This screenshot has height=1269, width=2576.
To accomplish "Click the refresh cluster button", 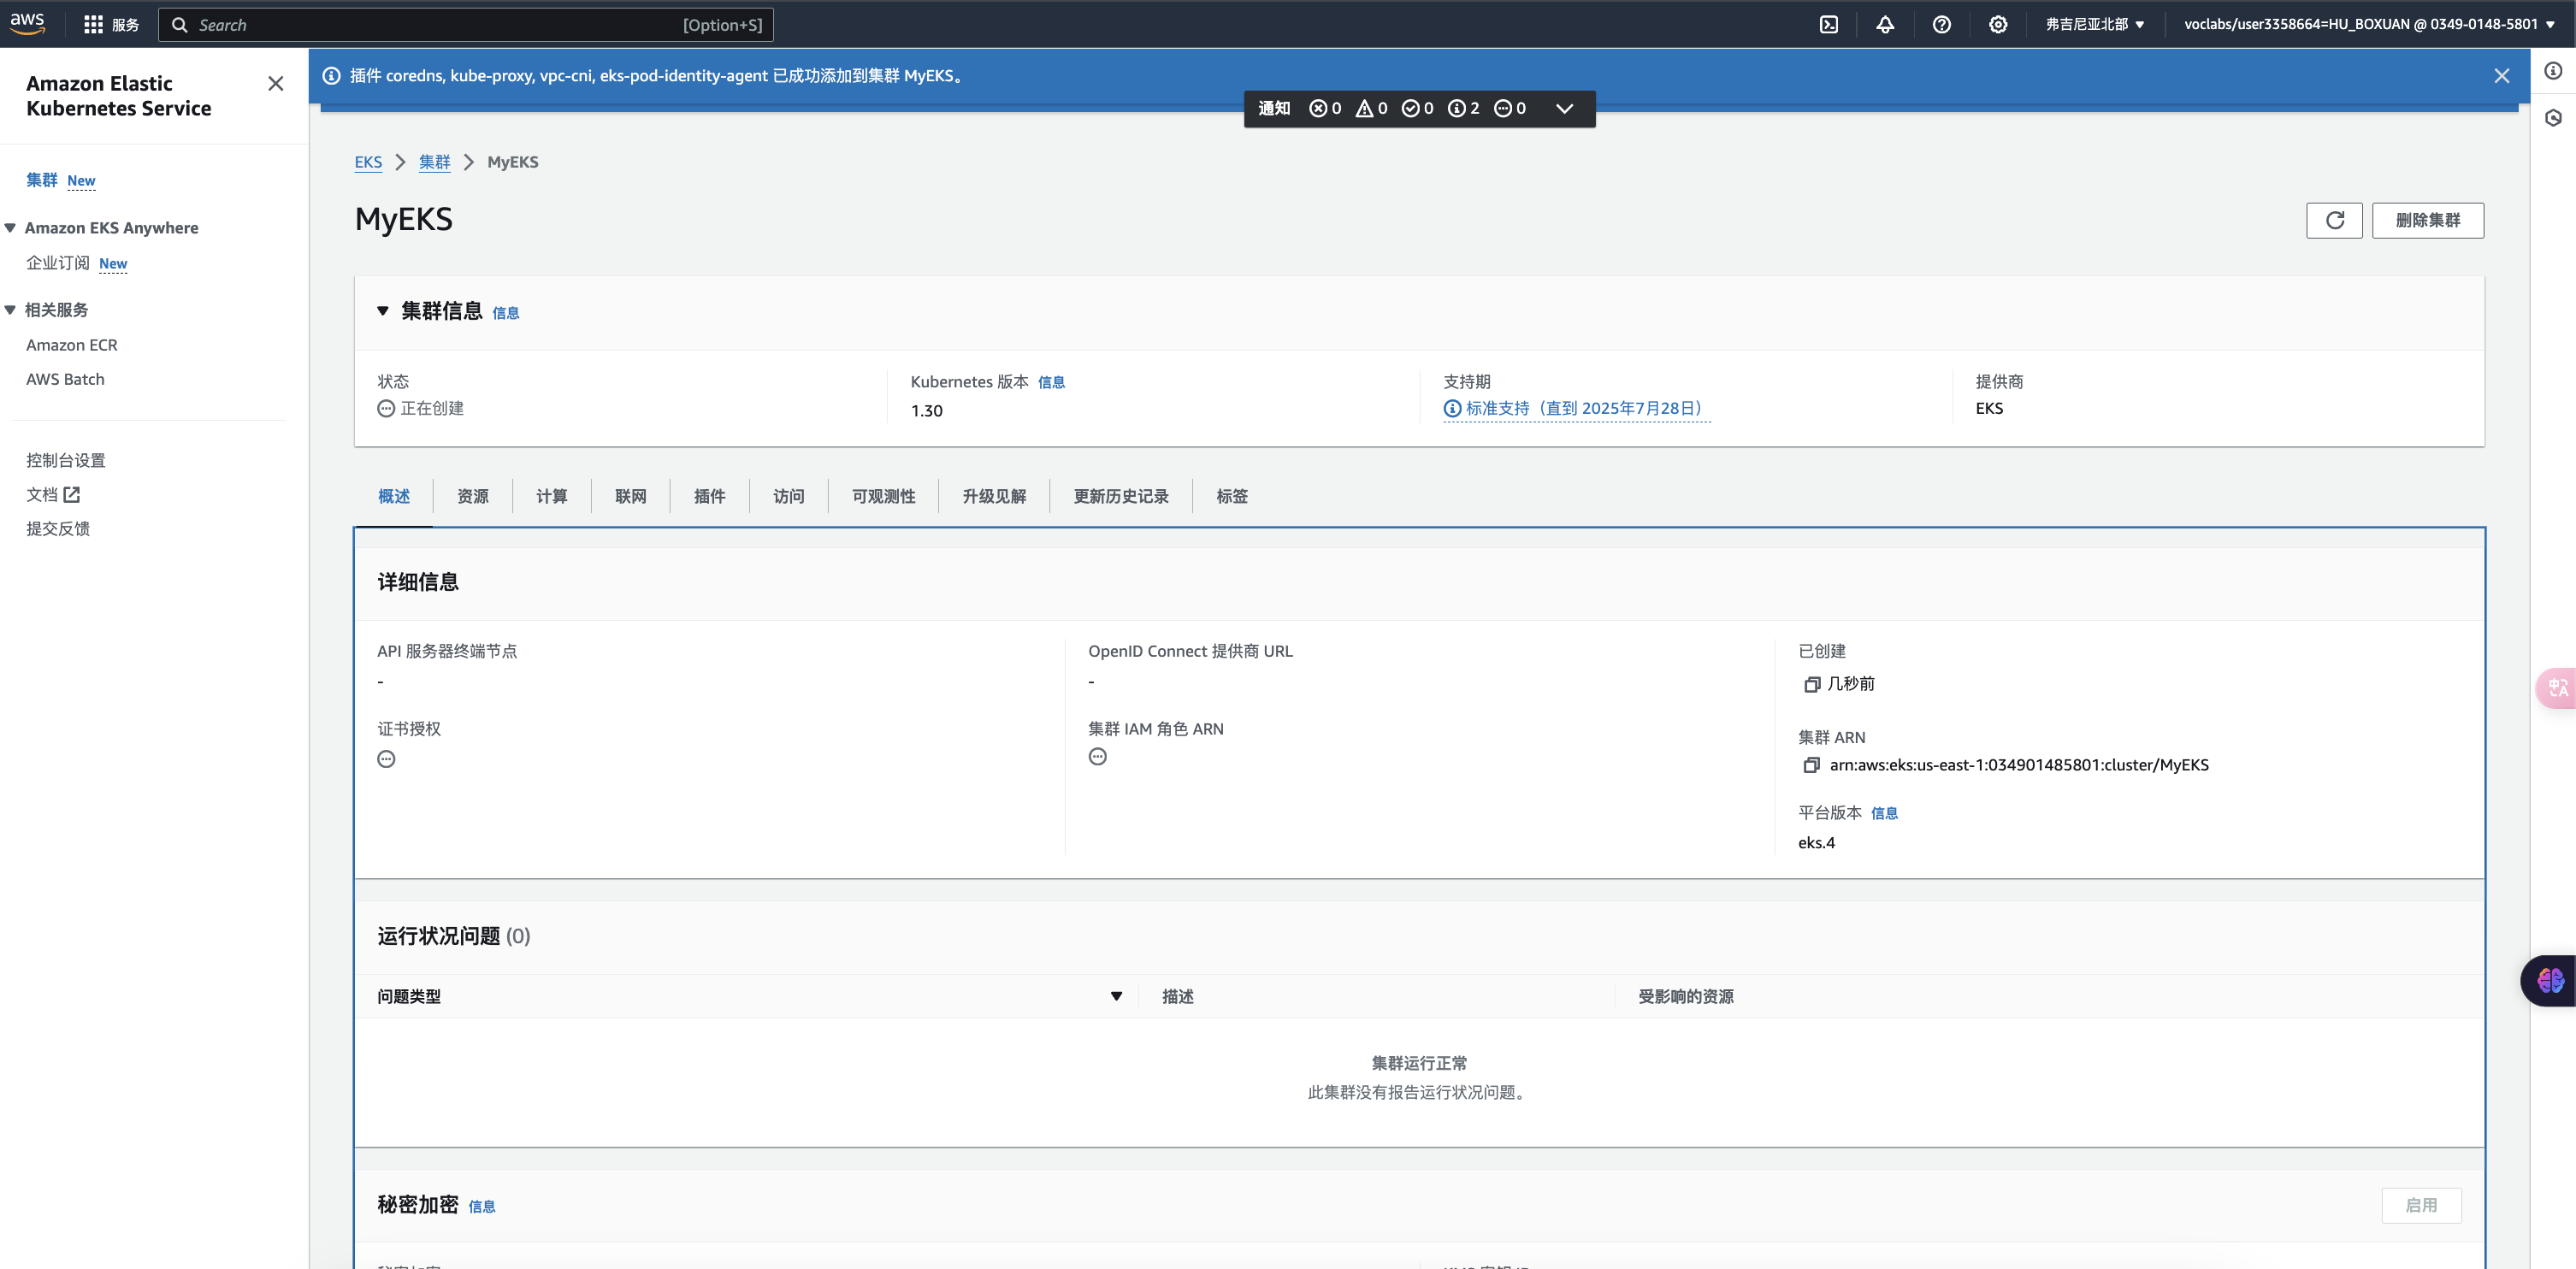I will pyautogui.click(x=2334, y=220).
